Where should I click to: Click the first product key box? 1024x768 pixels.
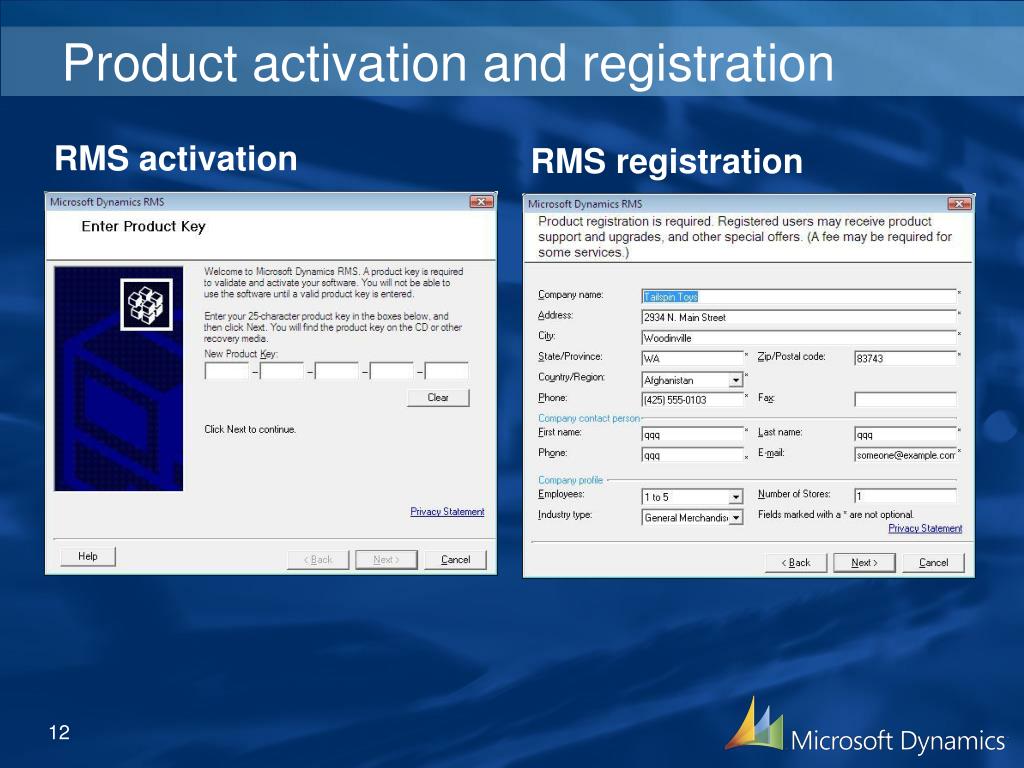227,371
